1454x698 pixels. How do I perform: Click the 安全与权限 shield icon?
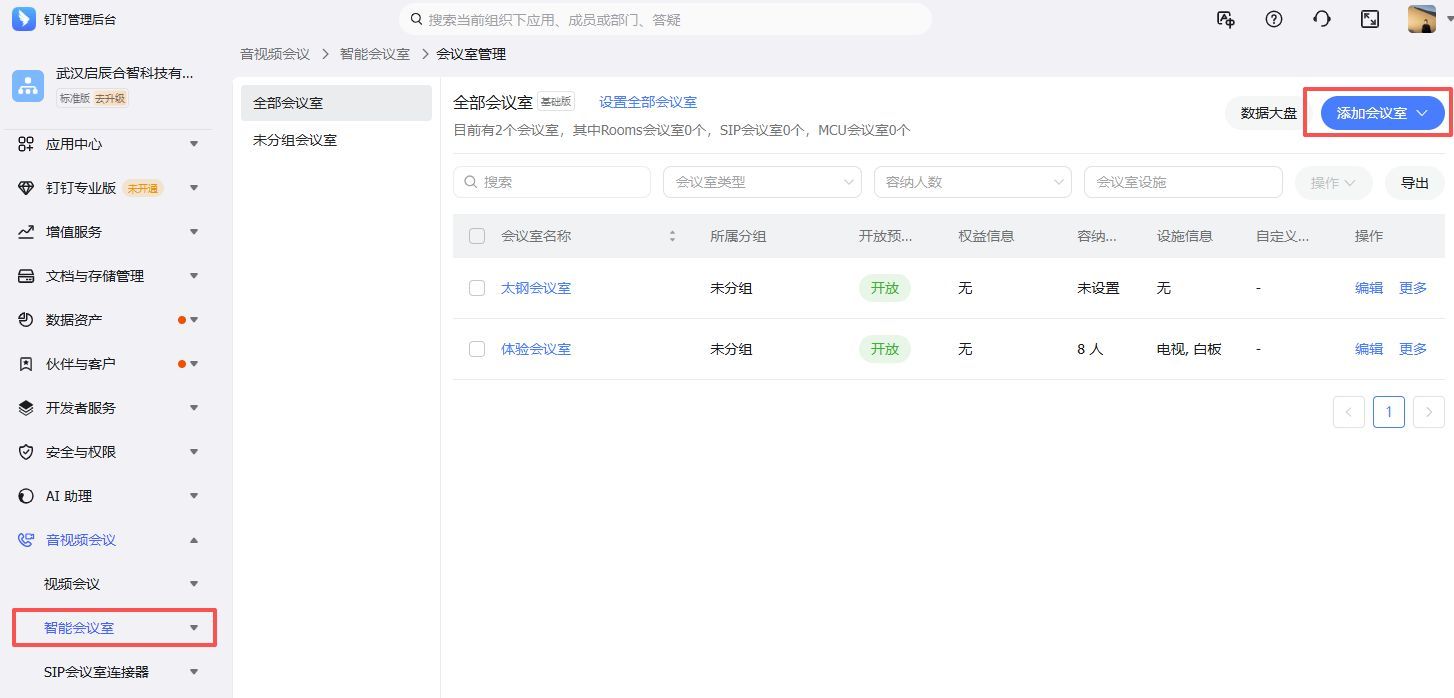tap(27, 452)
